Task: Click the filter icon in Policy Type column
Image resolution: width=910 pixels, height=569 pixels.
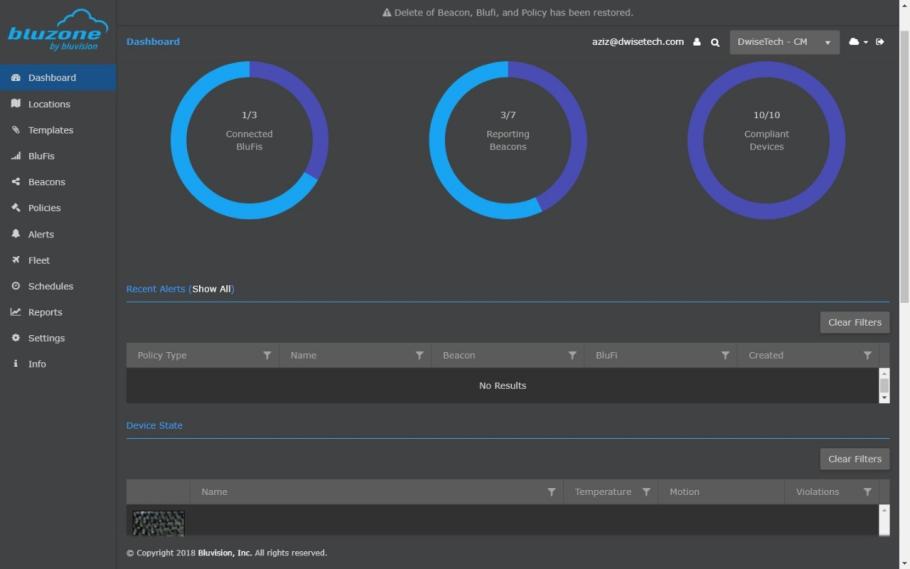Action: [x=267, y=355]
